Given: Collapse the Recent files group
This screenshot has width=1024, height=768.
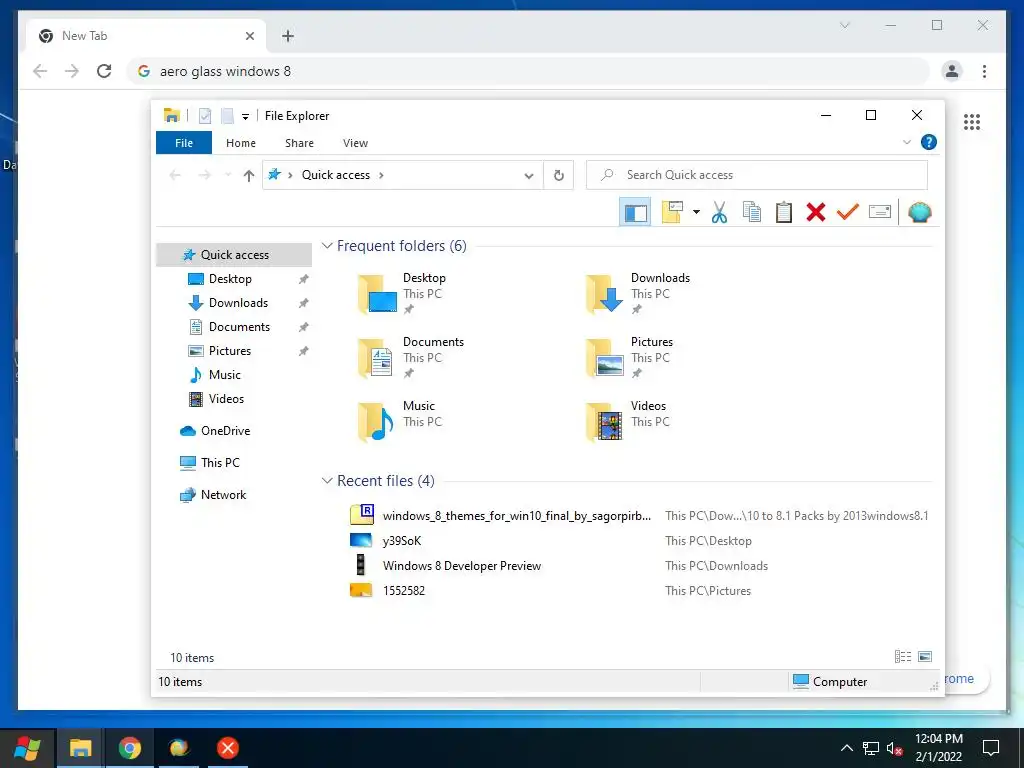Looking at the screenshot, I should [x=327, y=481].
